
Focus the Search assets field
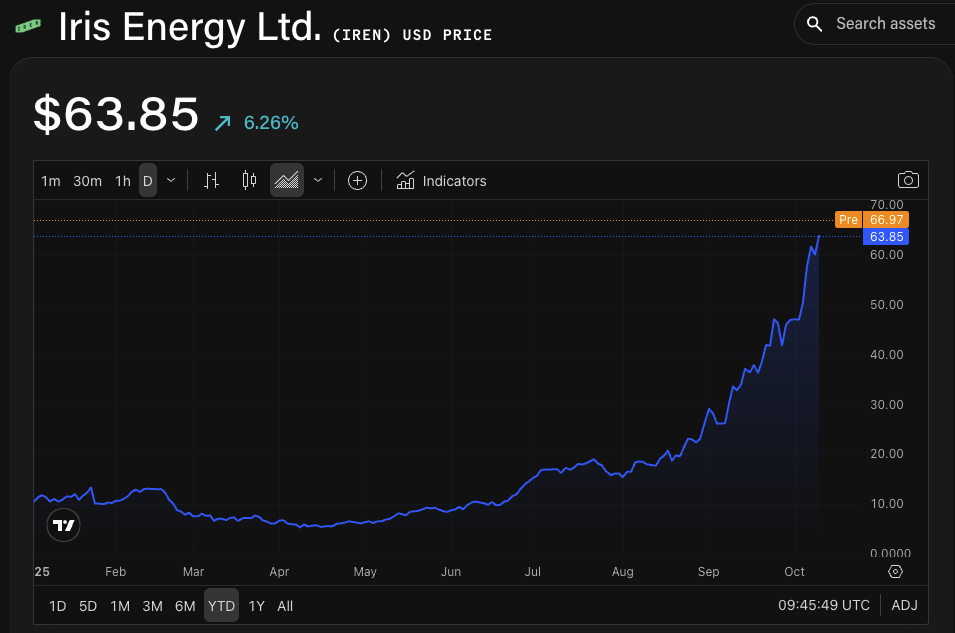875,24
